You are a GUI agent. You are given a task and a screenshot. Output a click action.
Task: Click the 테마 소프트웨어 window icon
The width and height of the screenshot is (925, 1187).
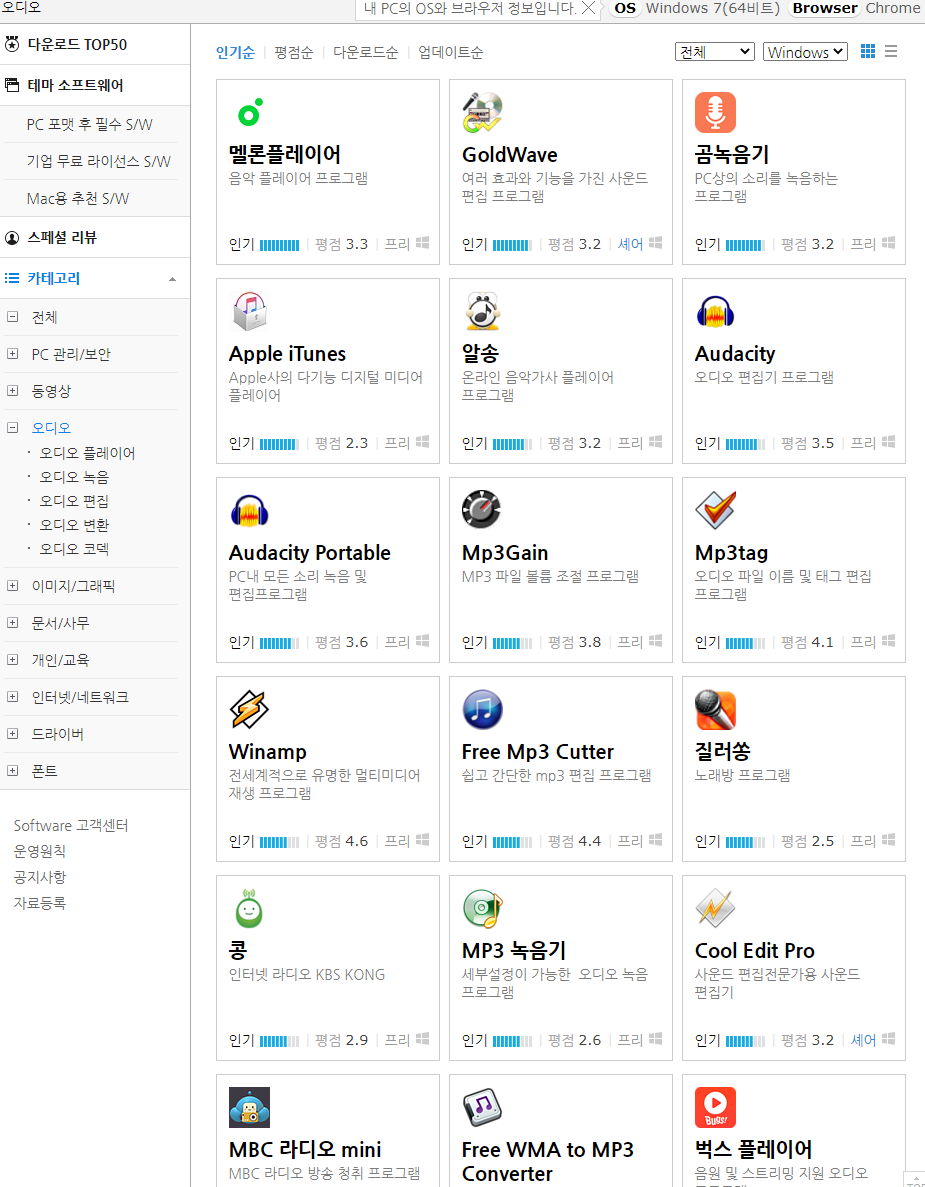(x=12, y=86)
